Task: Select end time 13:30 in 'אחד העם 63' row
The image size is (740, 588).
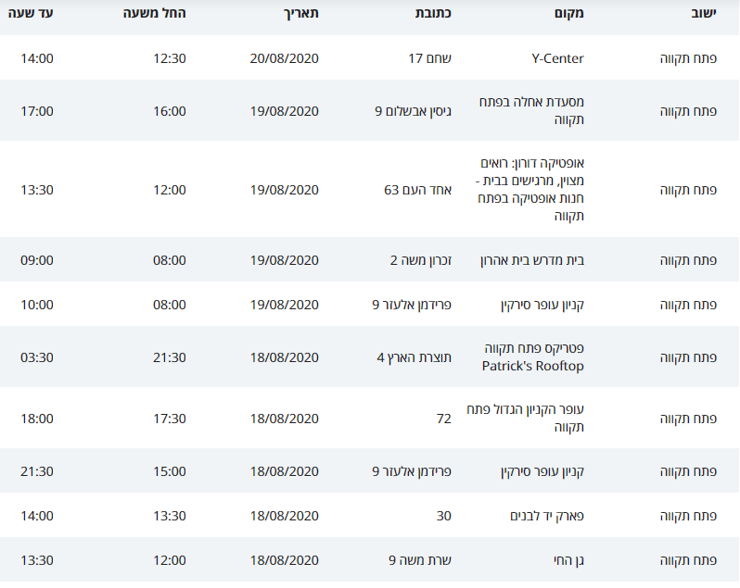Action: 37,190
